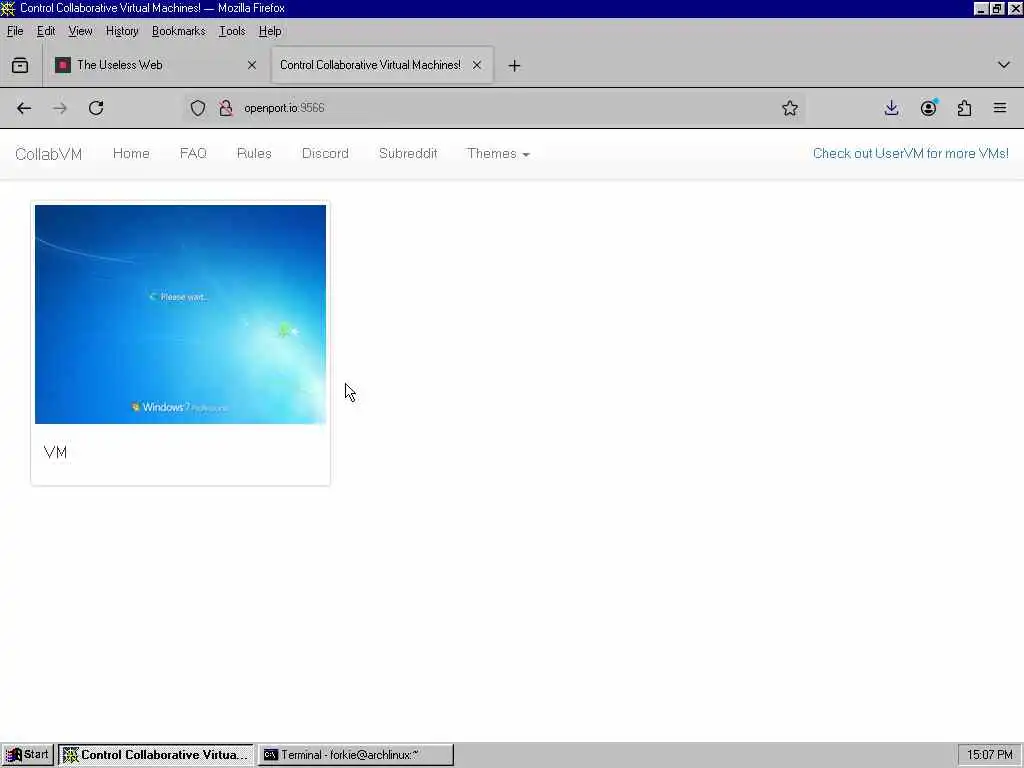Open the Edit menu
The height and width of the screenshot is (768, 1024).
click(46, 31)
